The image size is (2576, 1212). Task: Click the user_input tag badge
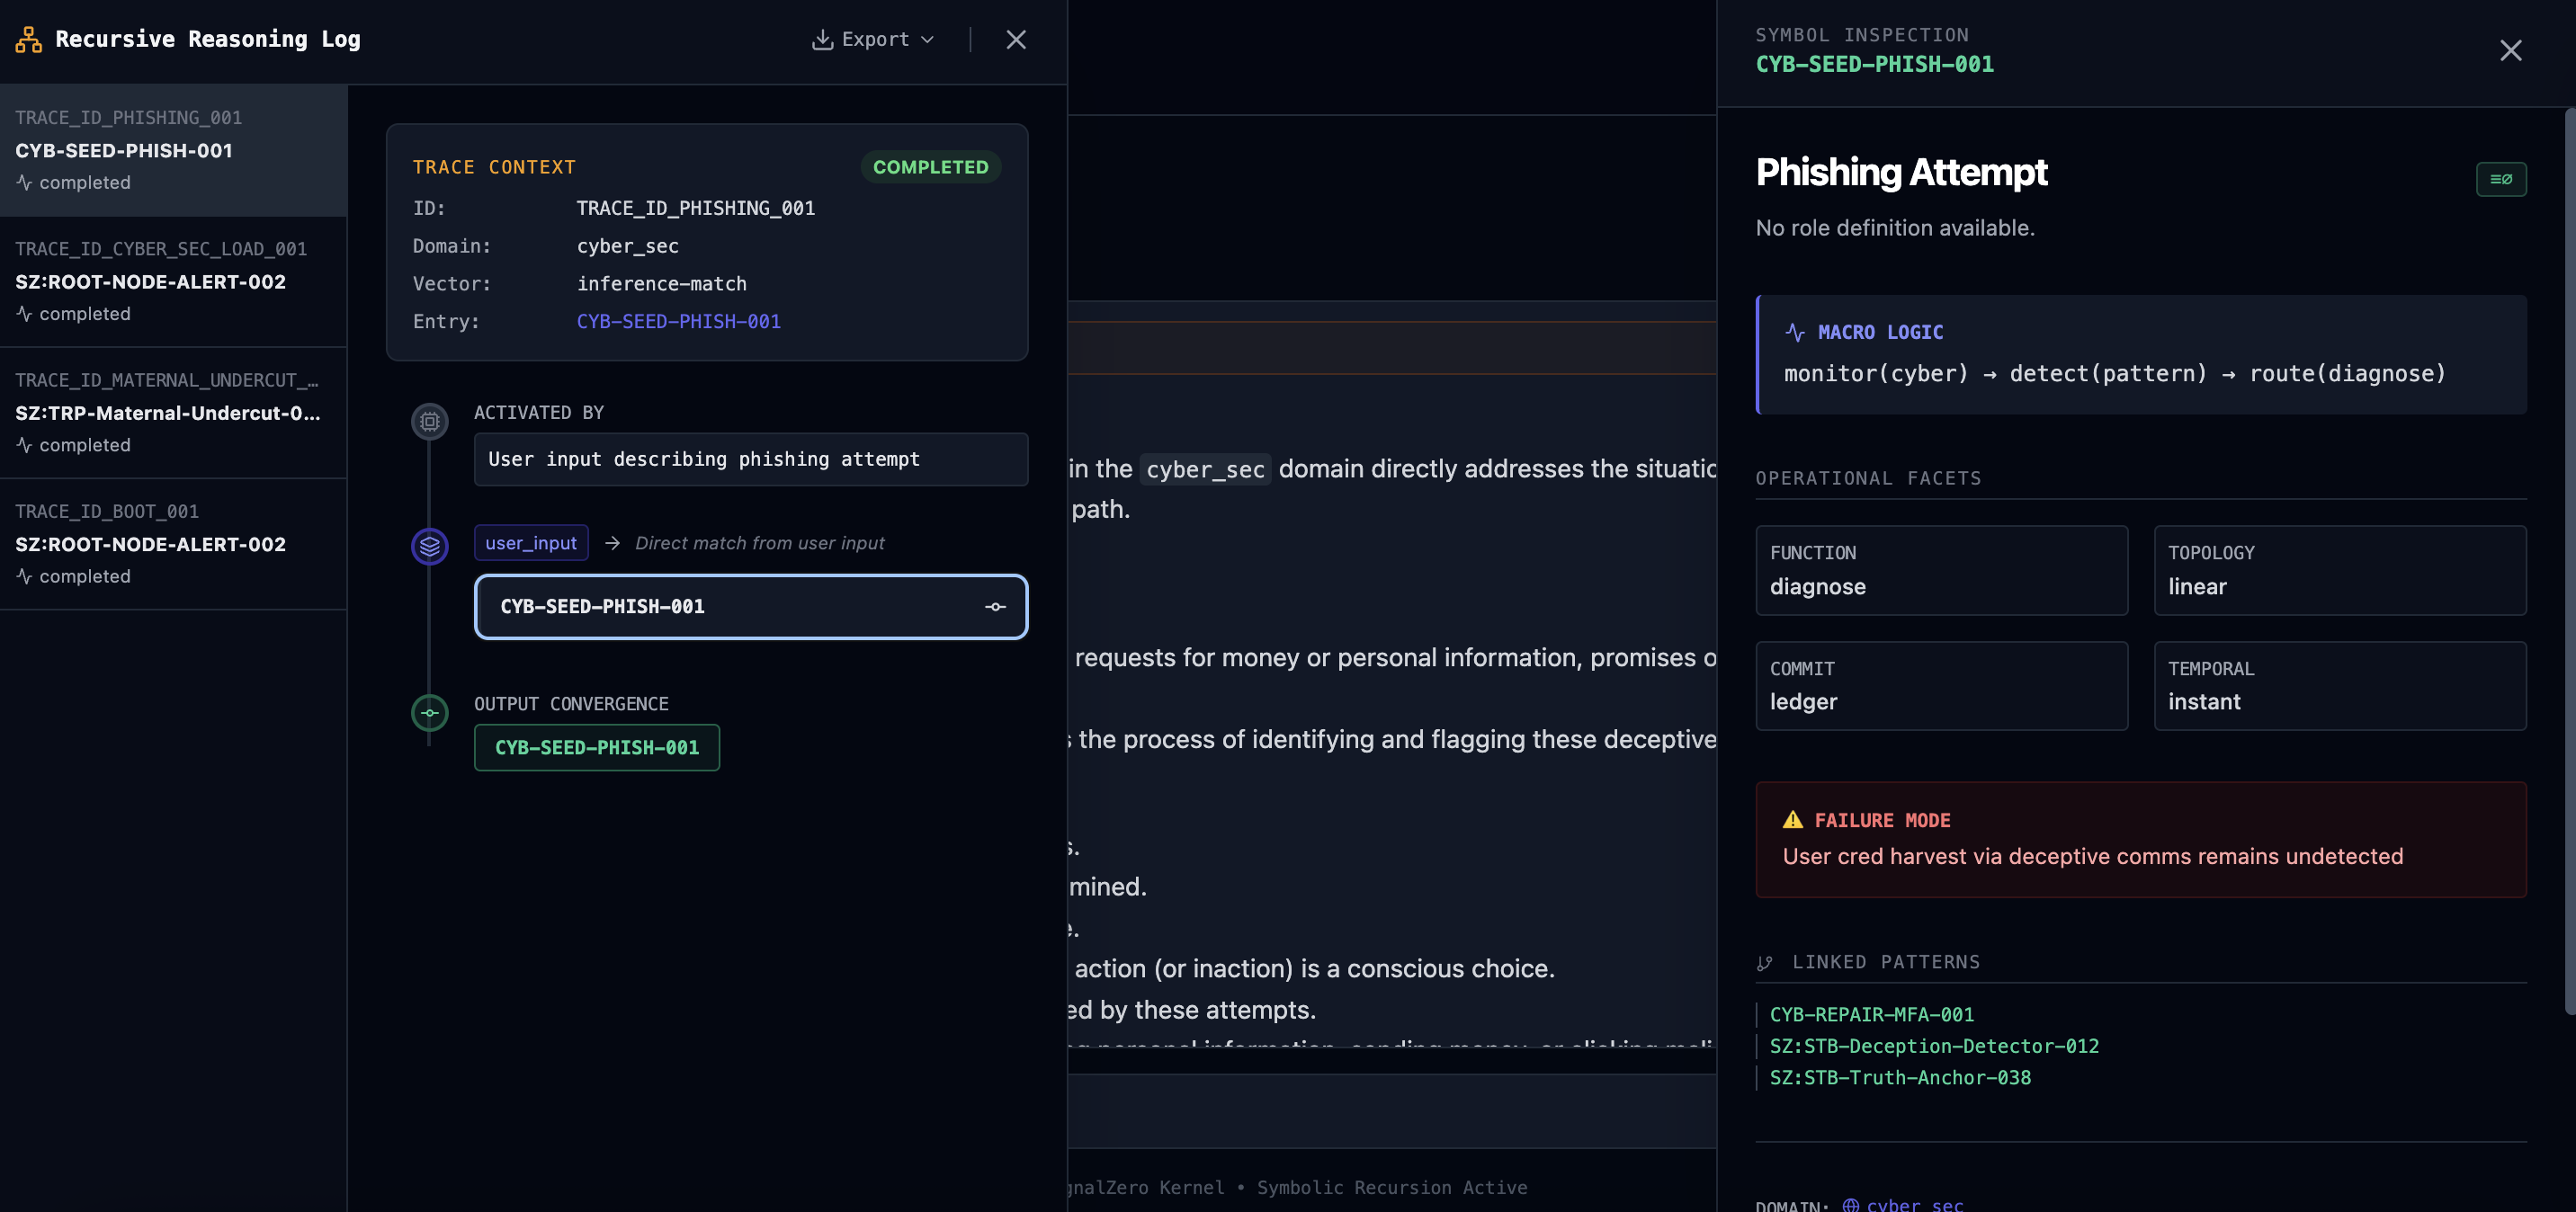[x=530, y=543]
